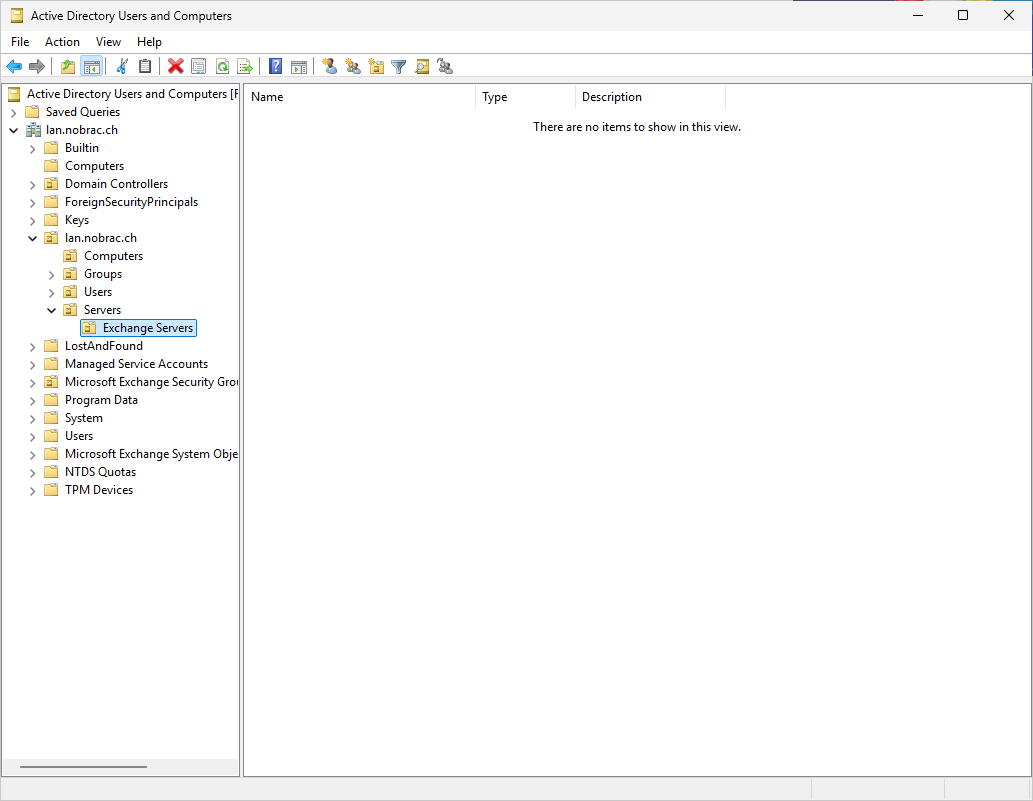
Task: Expand the Program Data container
Action: 32,400
